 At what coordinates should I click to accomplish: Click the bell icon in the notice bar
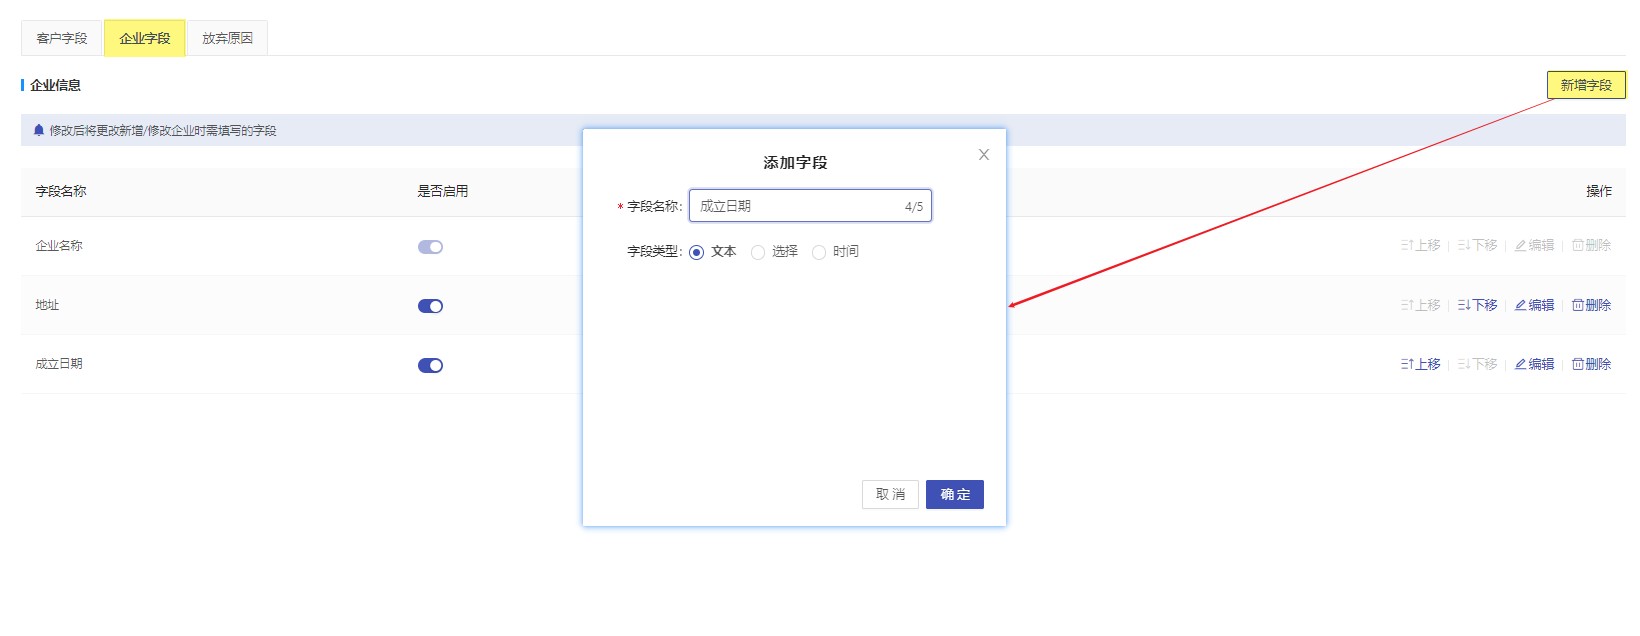tap(39, 130)
